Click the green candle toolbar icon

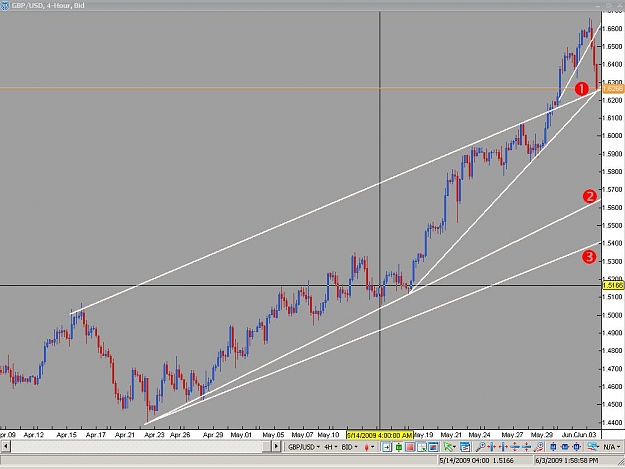coord(399,447)
